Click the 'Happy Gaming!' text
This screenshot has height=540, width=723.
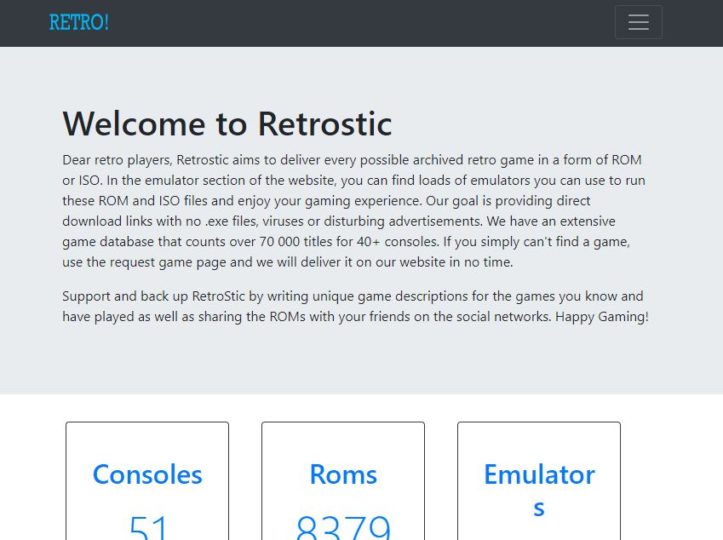pos(601,316)
